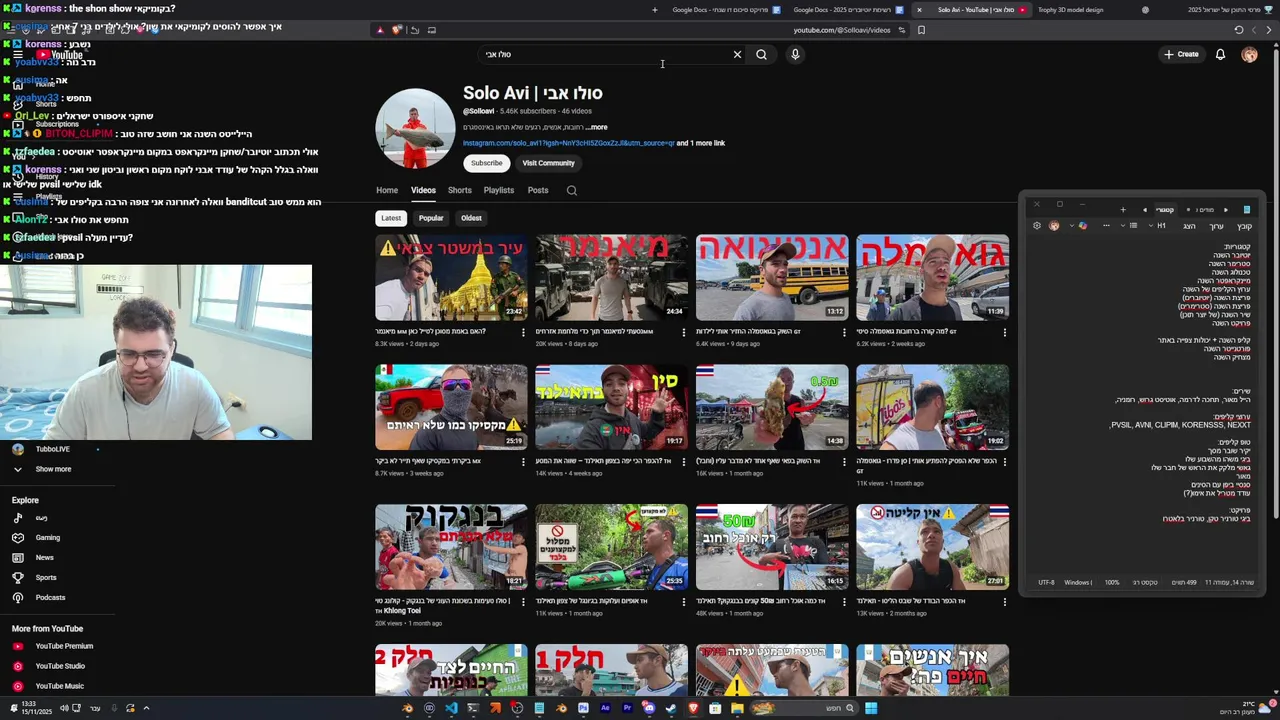Open After Effects from the taskbar

tap(605, 708)
